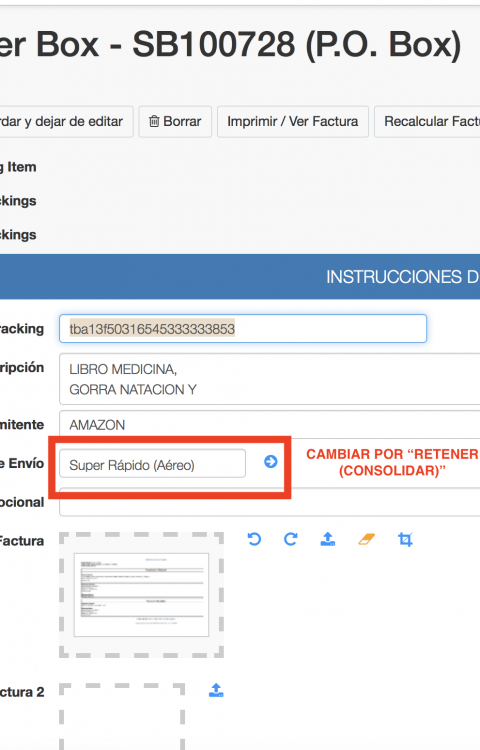Rotate invoice image clockwise
This screenshot has height=750, width=480.
[291, 539]
